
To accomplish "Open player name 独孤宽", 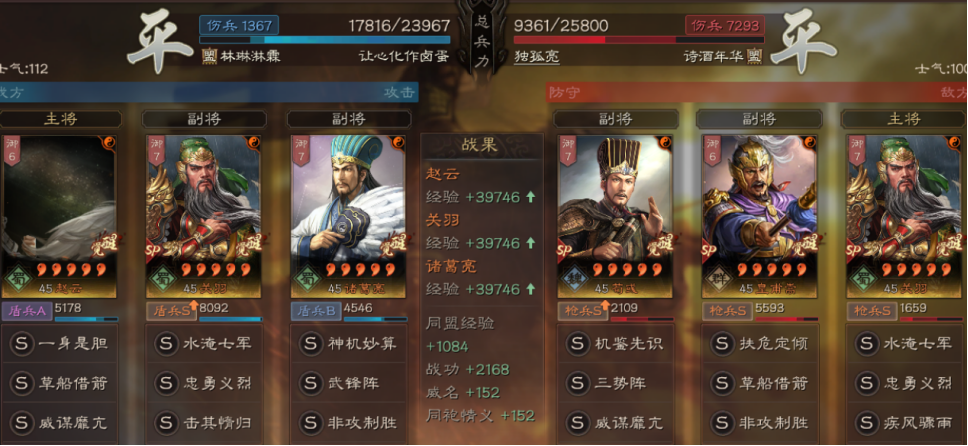I will click(536, 56).
